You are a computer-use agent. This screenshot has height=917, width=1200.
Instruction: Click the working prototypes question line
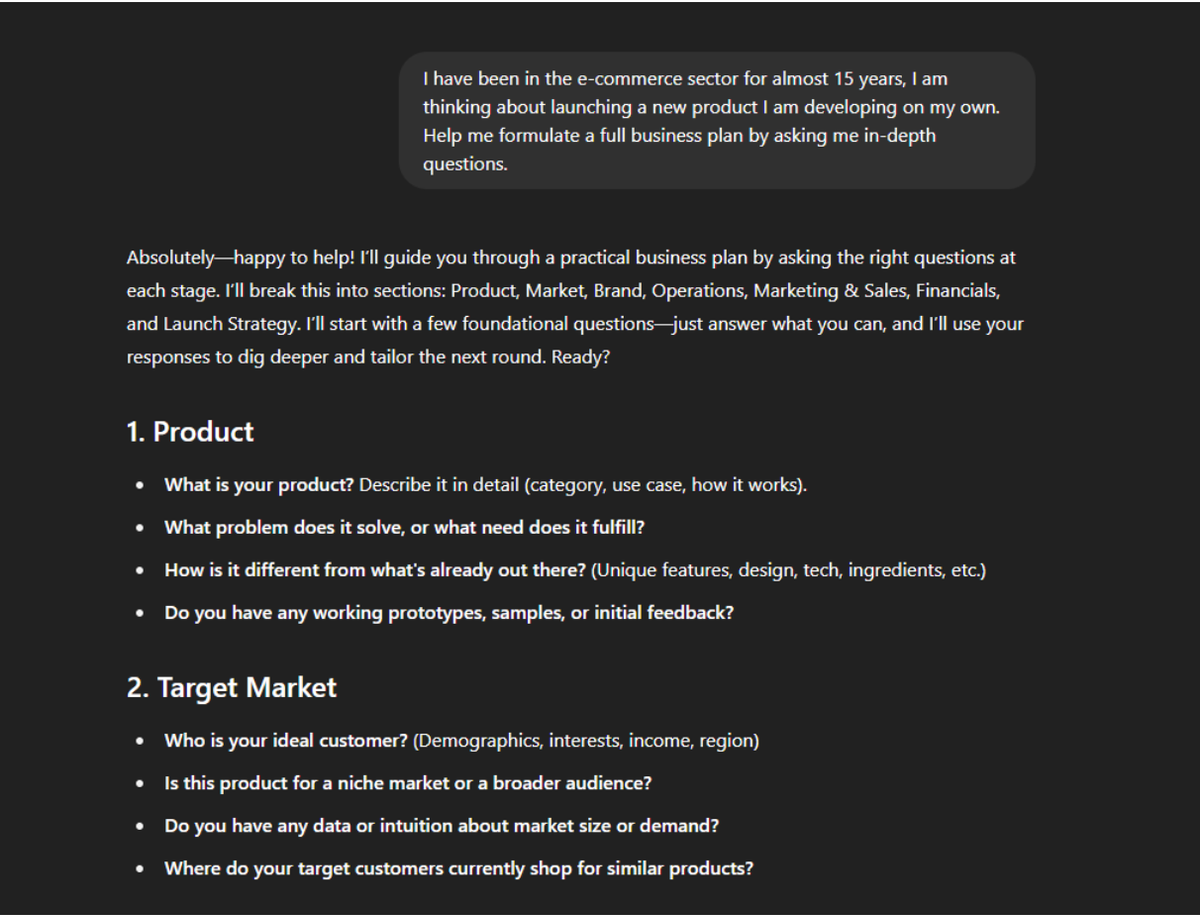click(449, 613)
